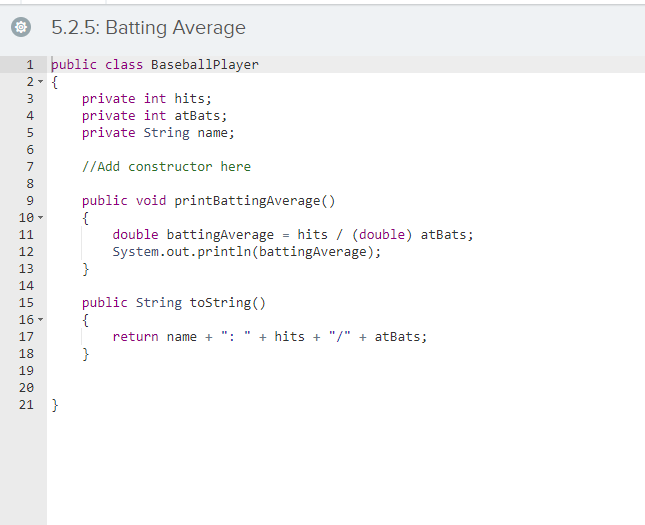
Task: Click line number 14 in the gutter
Action: click(26, 286)
